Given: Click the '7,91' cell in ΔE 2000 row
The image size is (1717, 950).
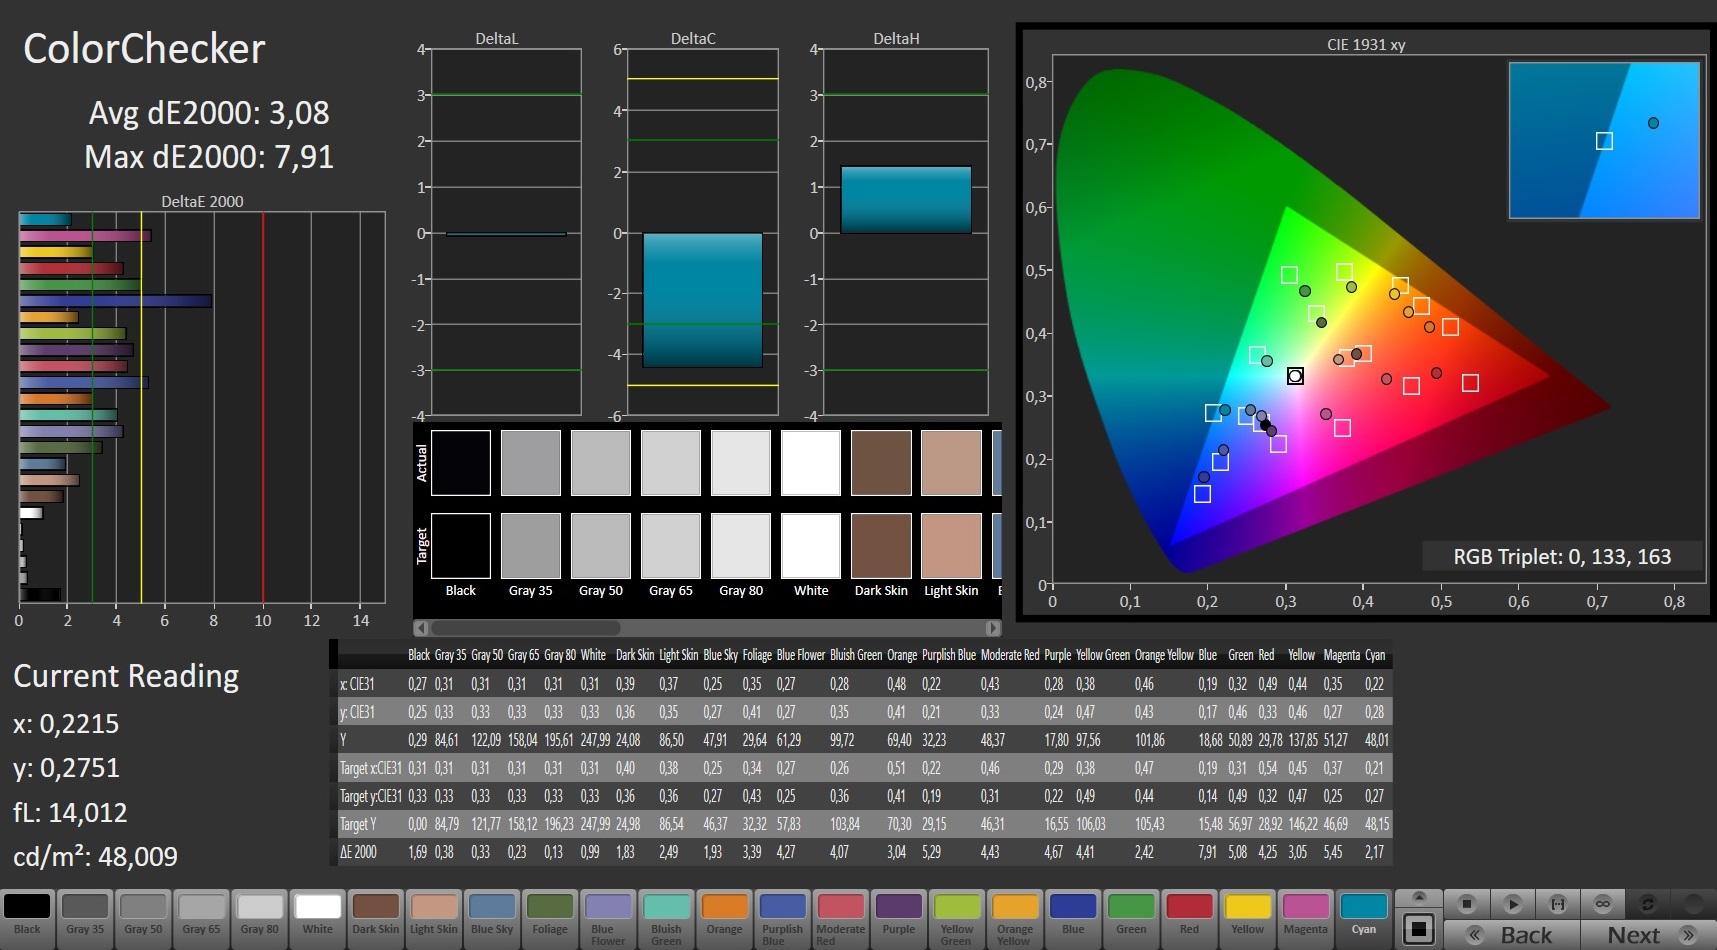Looking at the screenshot, I should [1208, 852].
